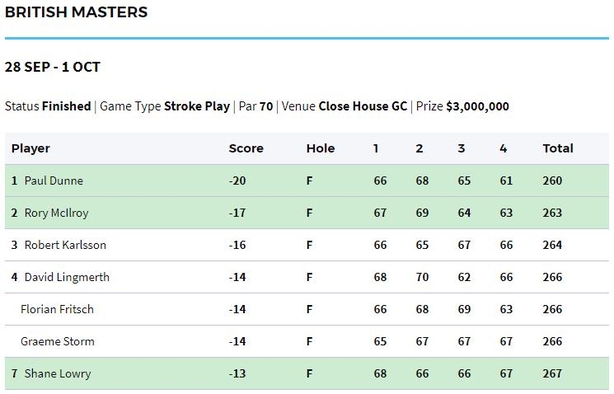The height and width of the screenshot is (394, 614).
Task: Click the Close House GC venue text
Action: [363, 106]
